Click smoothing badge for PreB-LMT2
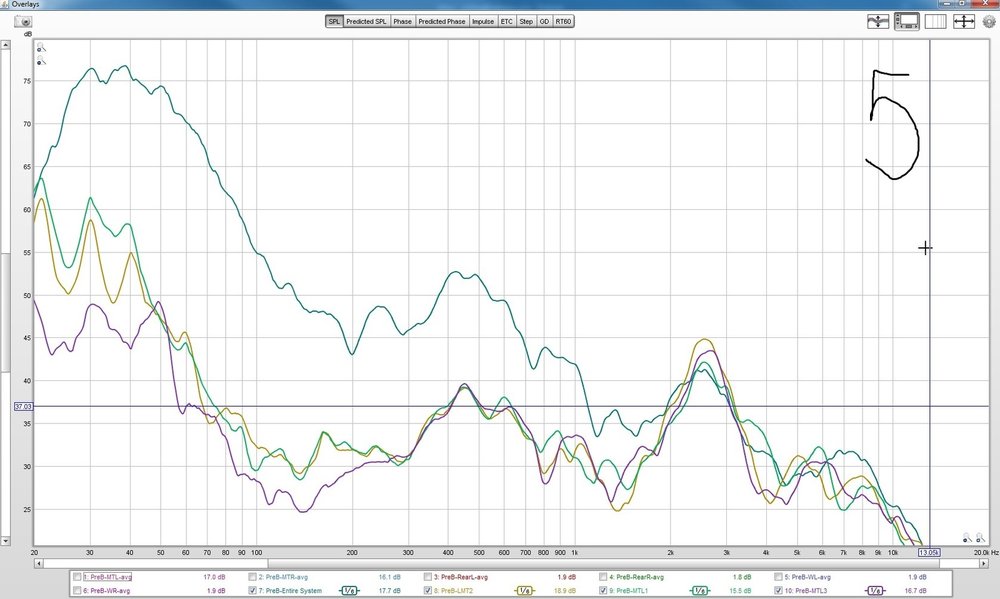 pos(524,591)
